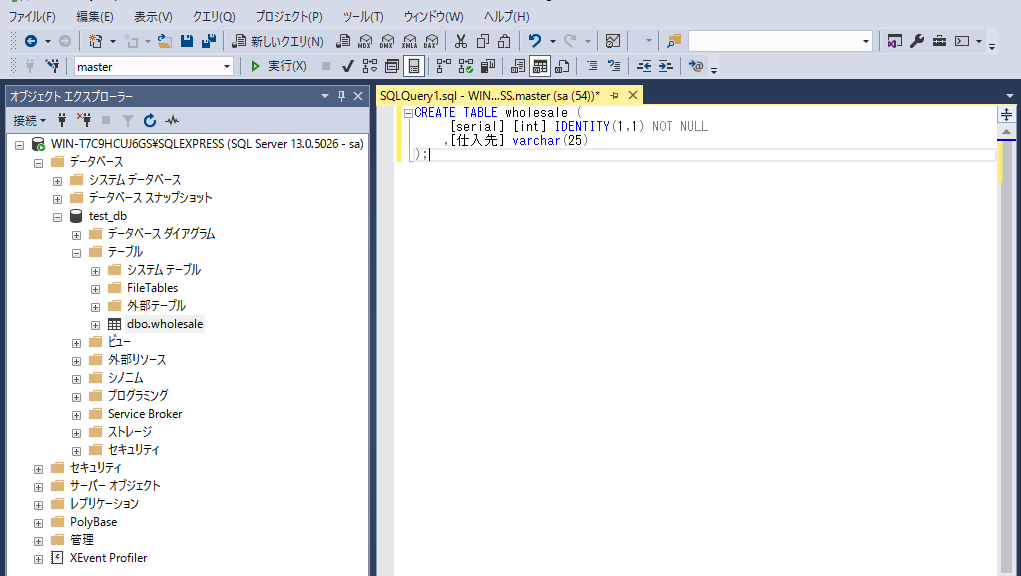Viewport: 1021px width, 576px height.
Task: Open the クエリ(Q) menu
Action: tap(214, 17)
